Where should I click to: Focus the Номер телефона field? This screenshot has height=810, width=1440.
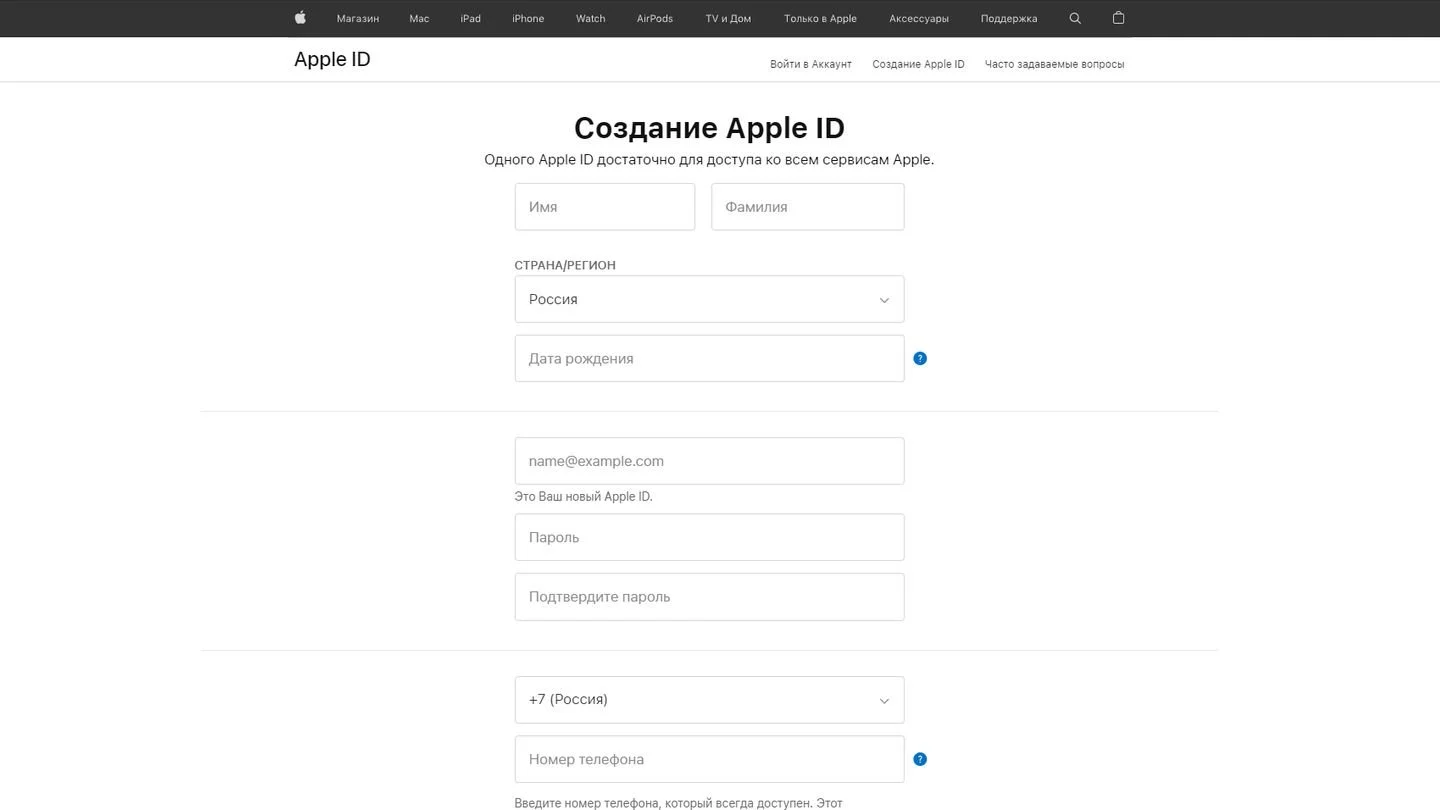[x=709, y=759]
